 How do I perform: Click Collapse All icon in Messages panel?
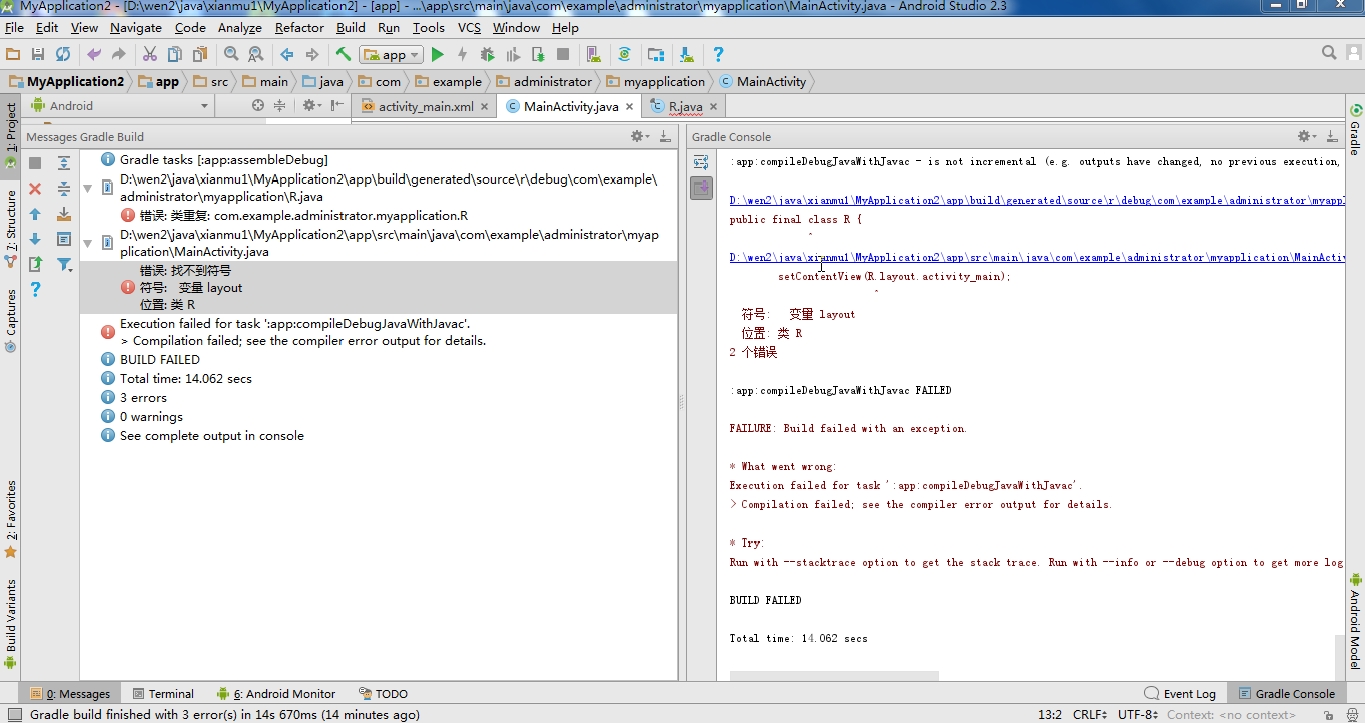(x=64, y=188)
